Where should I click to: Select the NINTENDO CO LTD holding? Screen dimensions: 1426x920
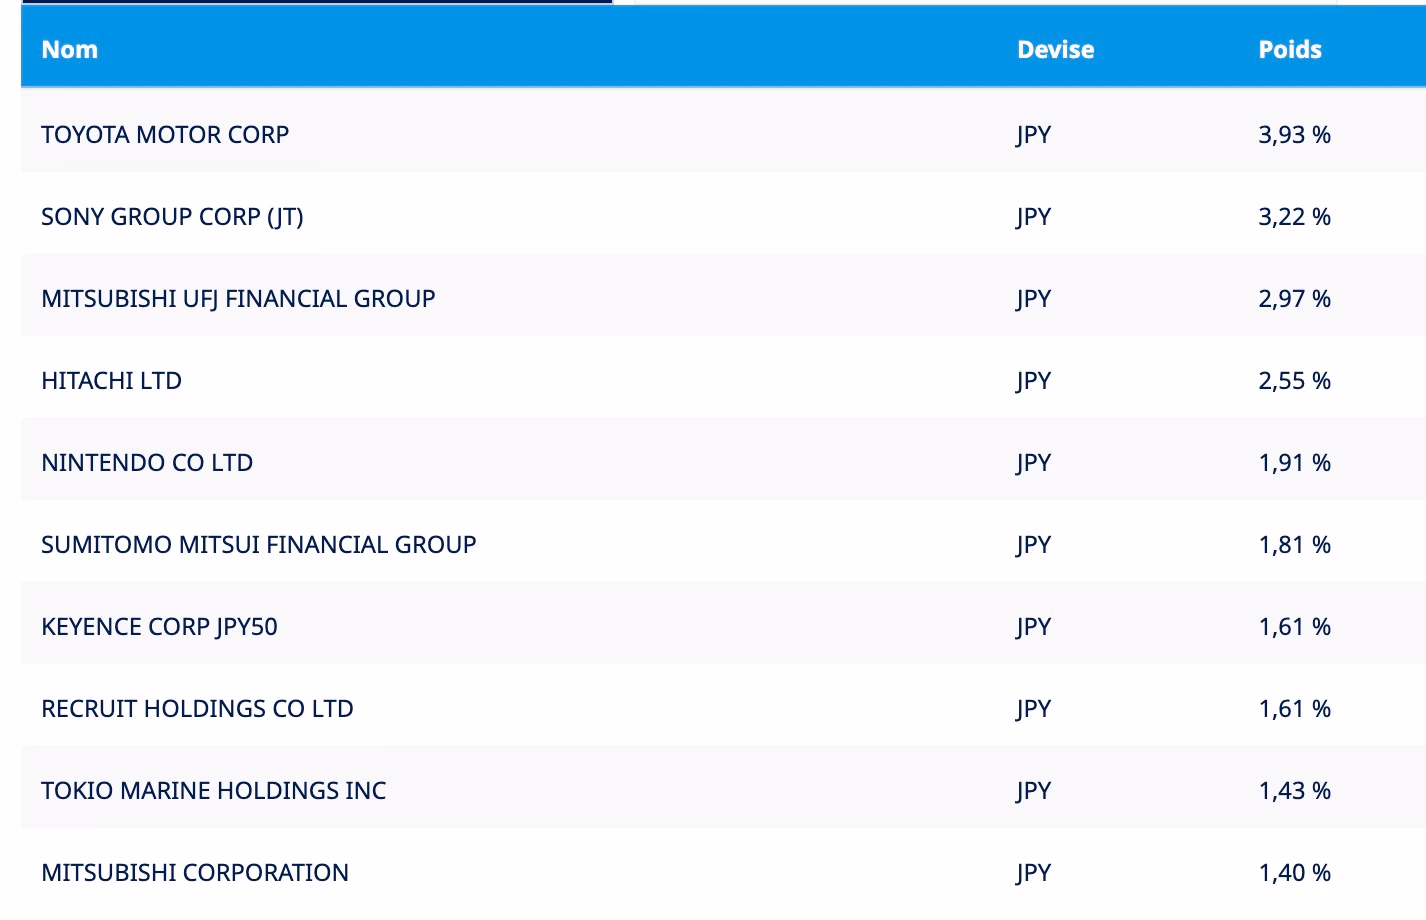coord(146,462)
